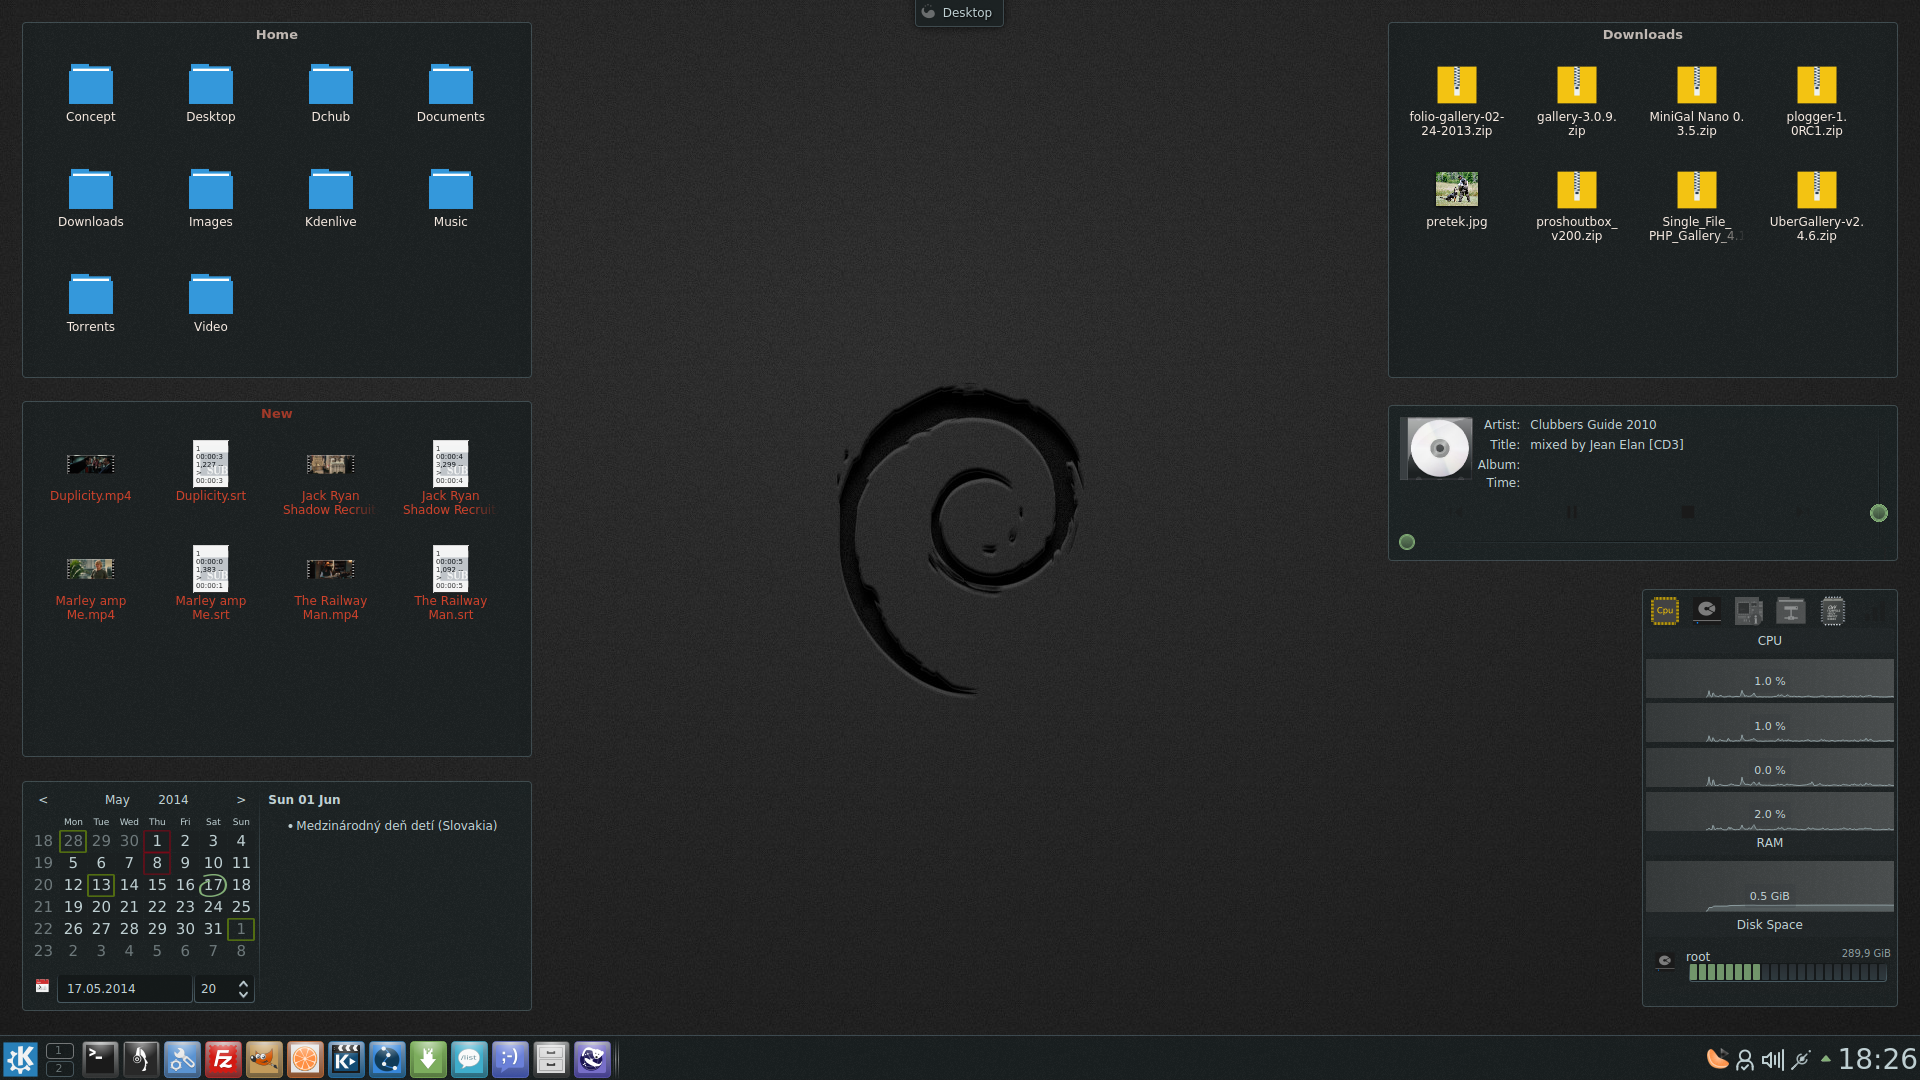Viewport: 1920px width, 1080px height.
Task: Open the file cabinet launcher icon
Action: [x=551, y=1059]
